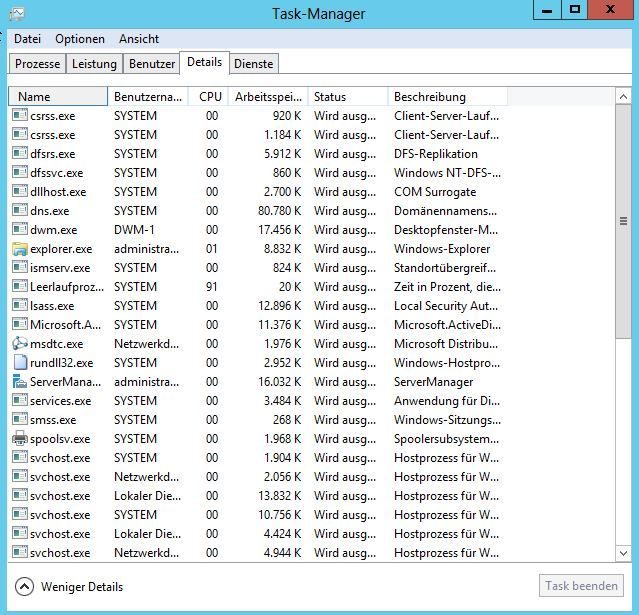Click the Zeit in Prozent, die... description
This screenshot has width=639, height=615.
click(447, 287)
